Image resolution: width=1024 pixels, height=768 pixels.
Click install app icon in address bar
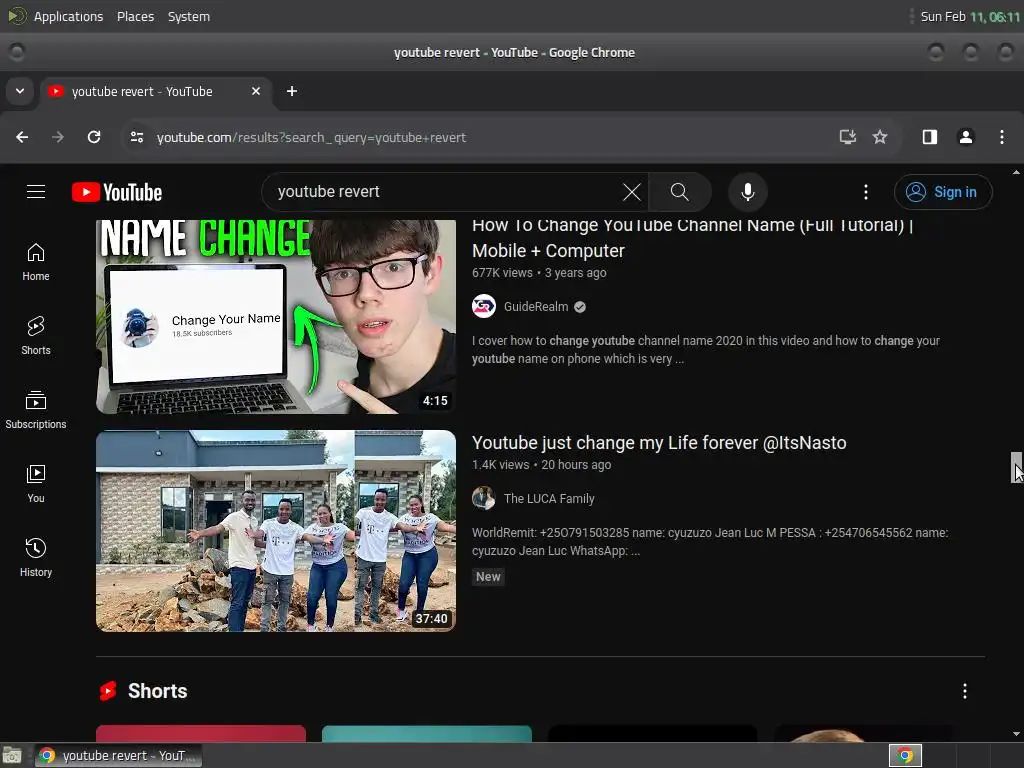(x=848, y=137)
